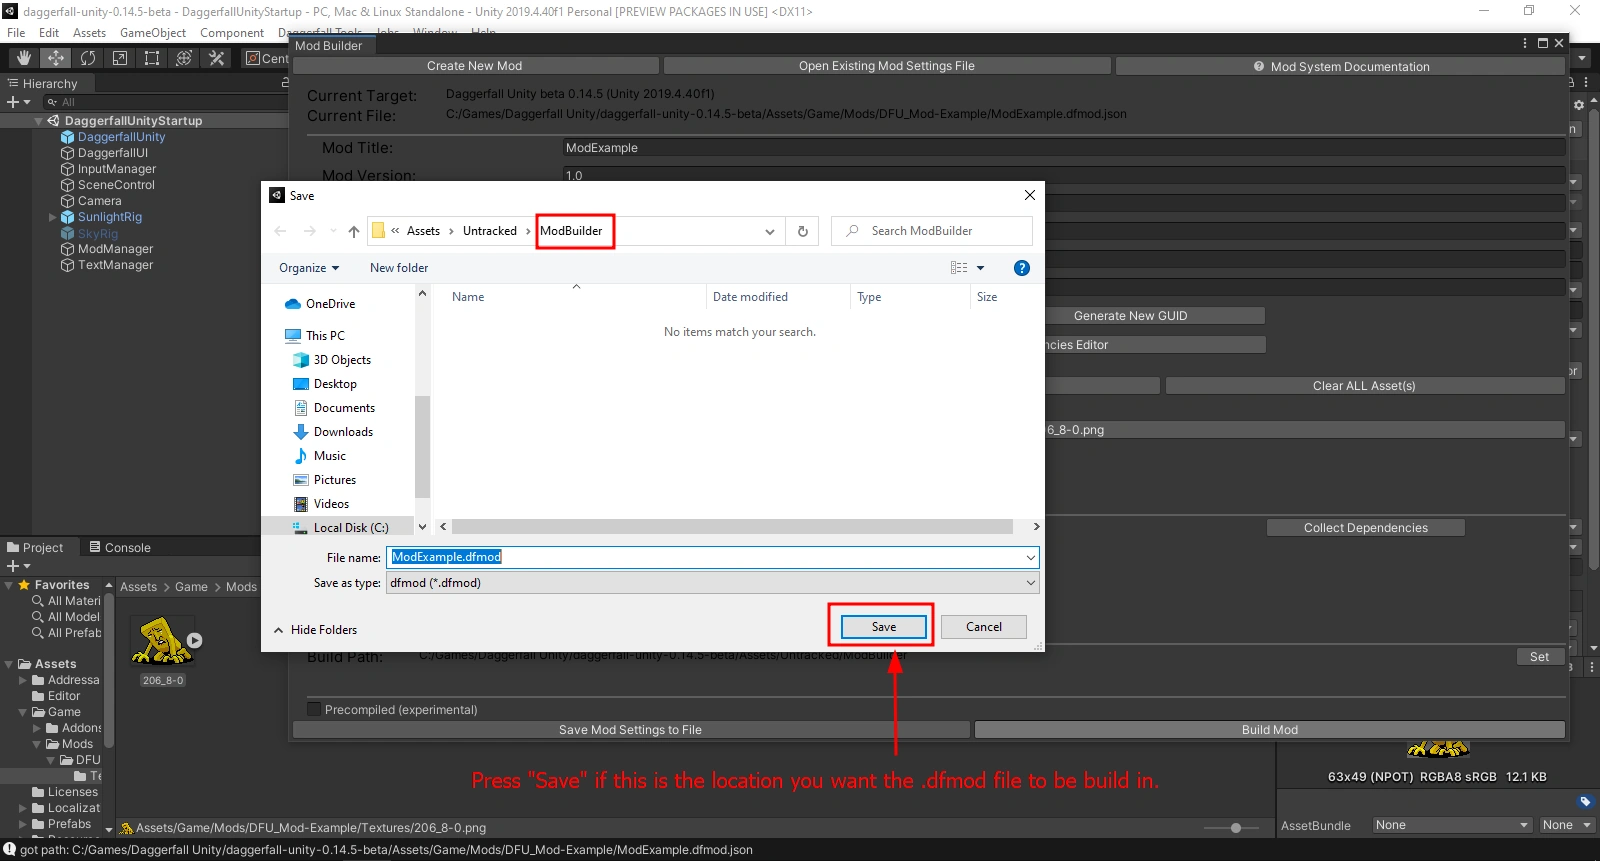1600x861 pixels.
Task: Open the Organize menu dropdown
Action: (309, 268)
